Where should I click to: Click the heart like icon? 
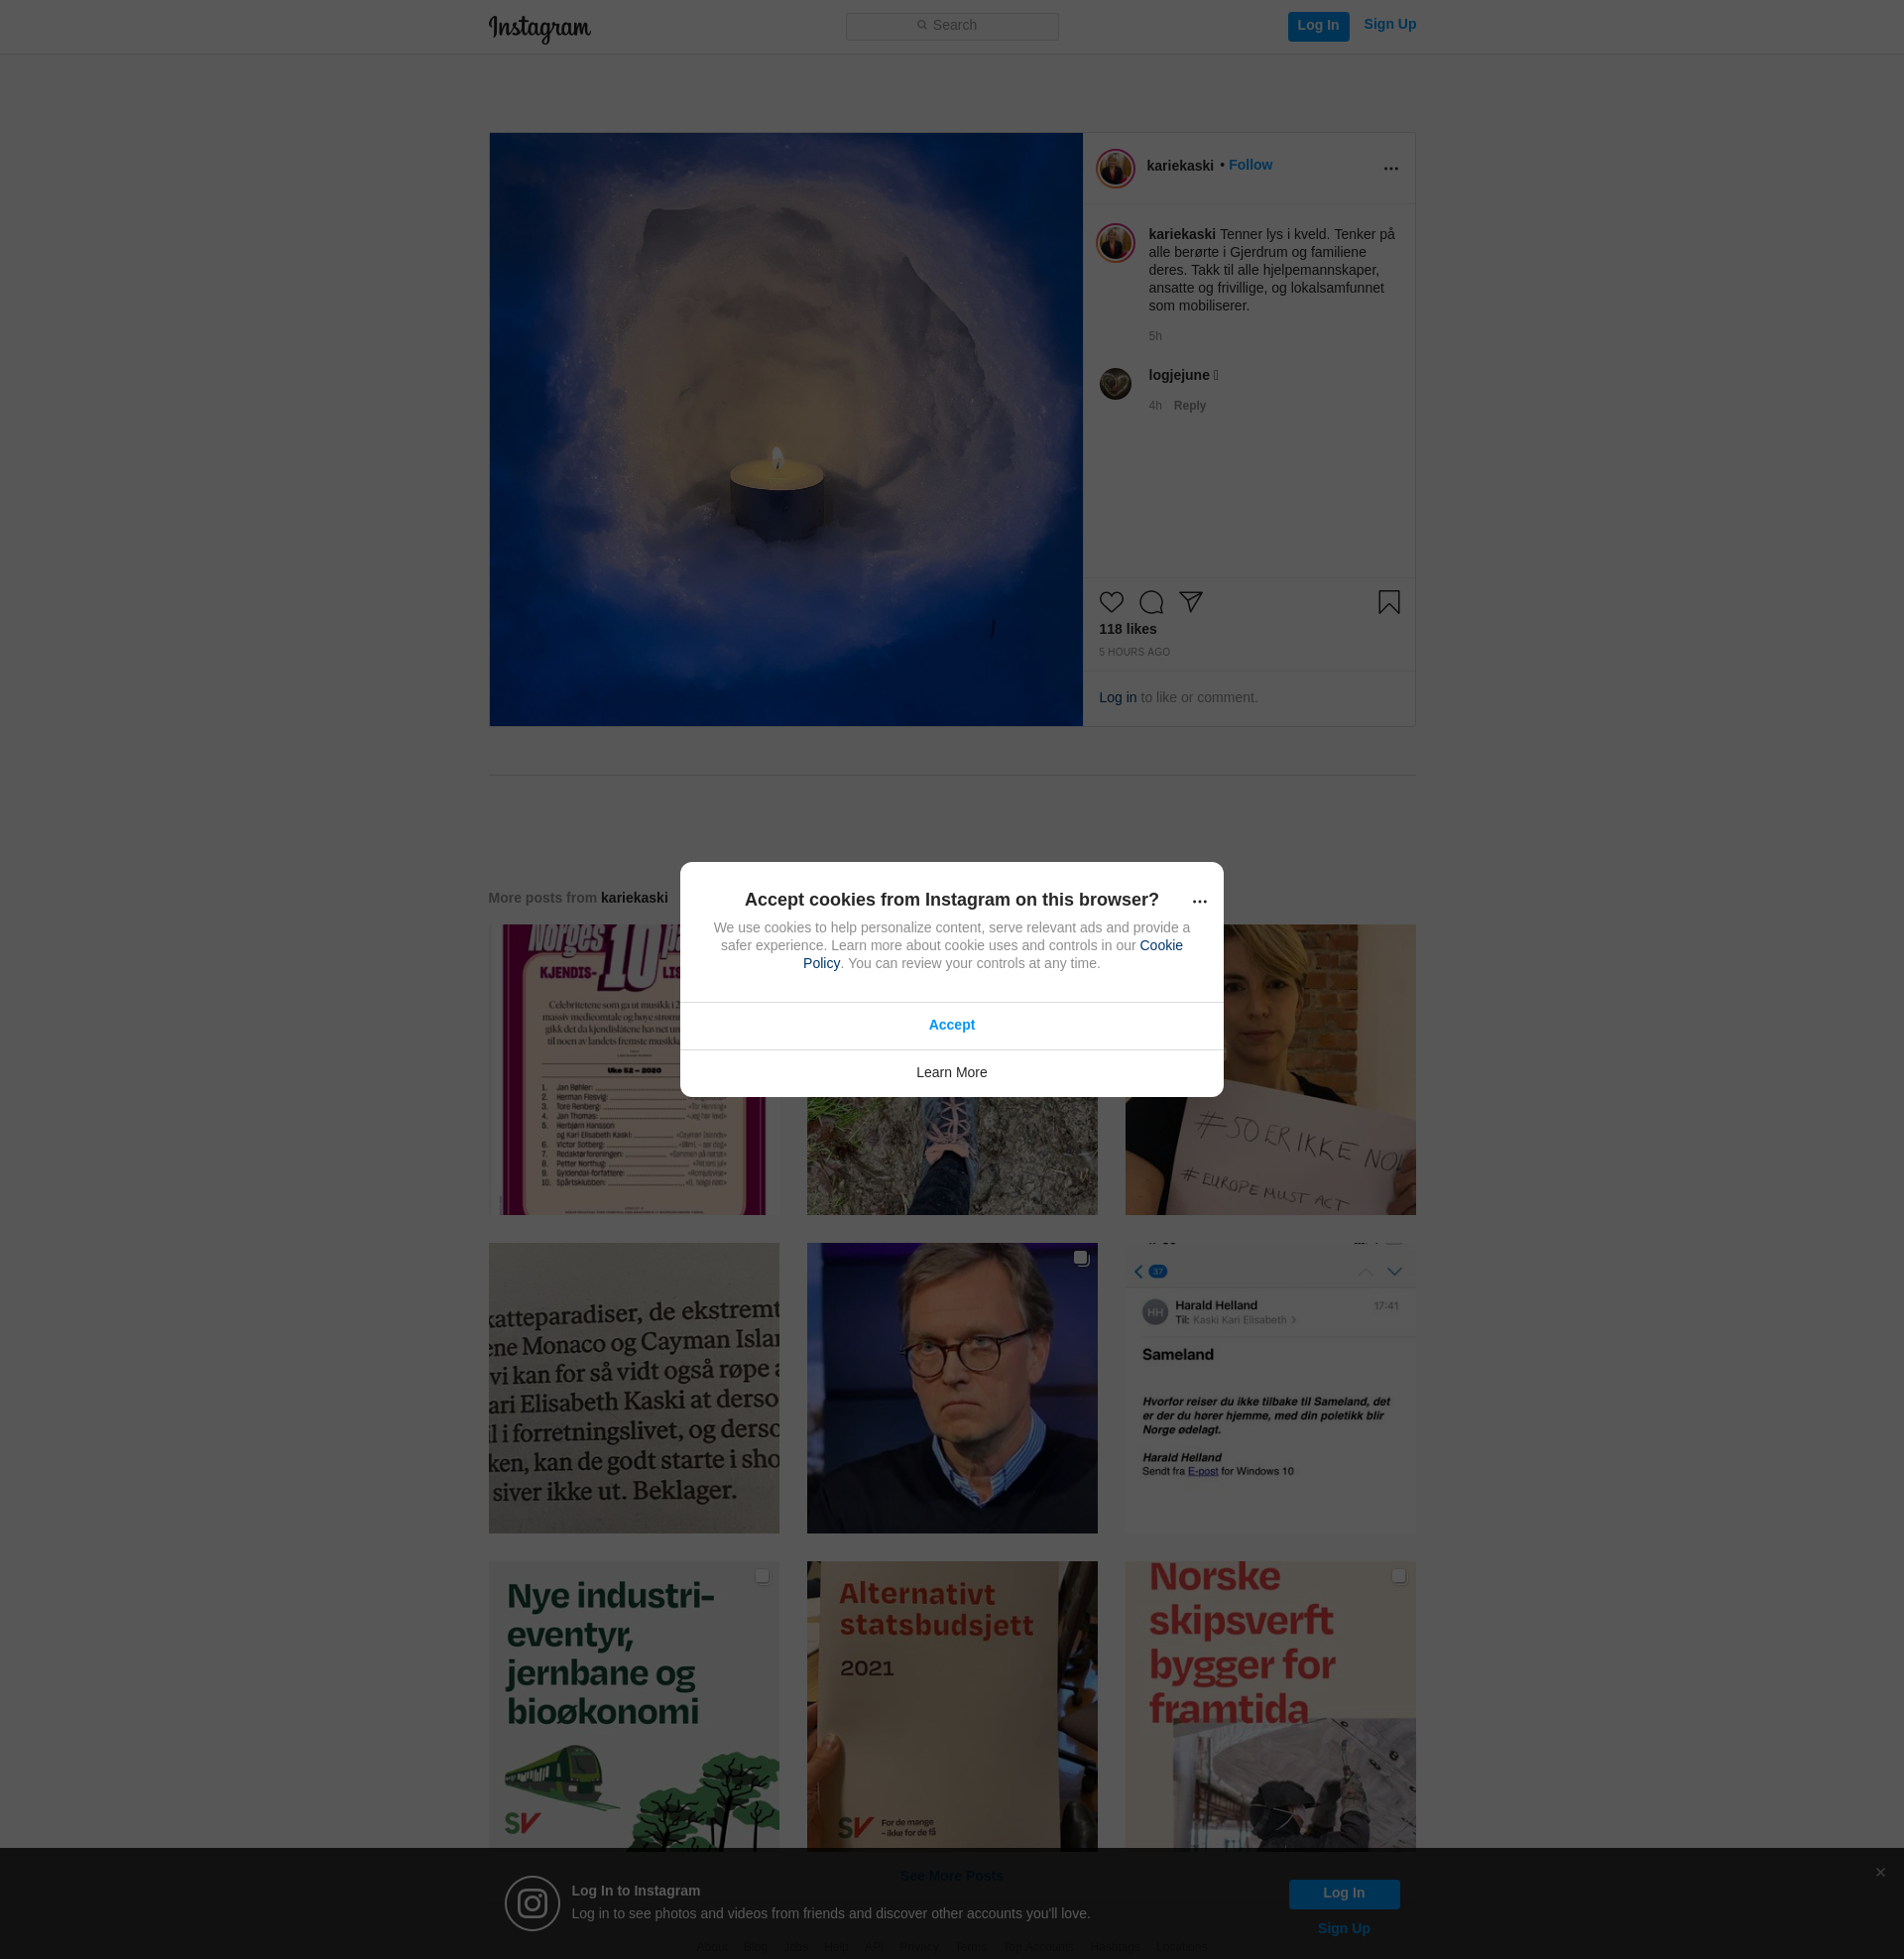point(1111,602)
